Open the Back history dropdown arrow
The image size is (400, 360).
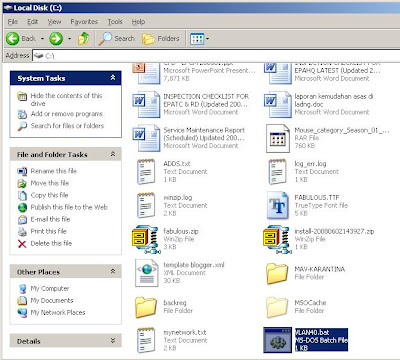coord(42,39)
